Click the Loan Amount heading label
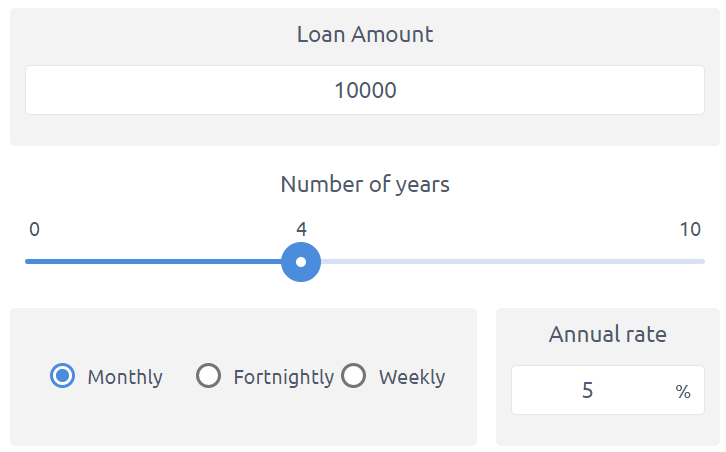726x452 pixels. click(x=365, y=35)
